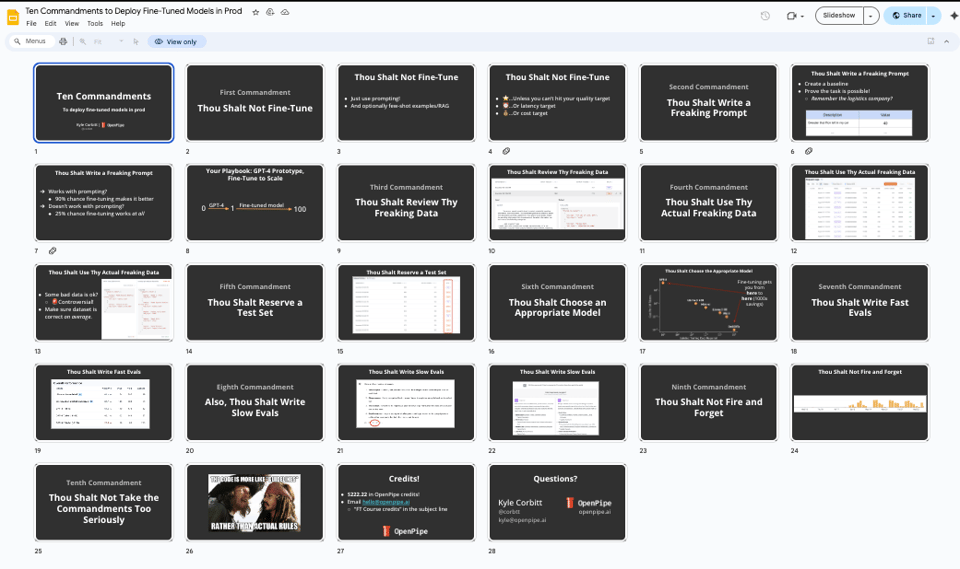This screenshot has width=960, height=569.
Task: Click the View only mode pill
Action: 177,41
